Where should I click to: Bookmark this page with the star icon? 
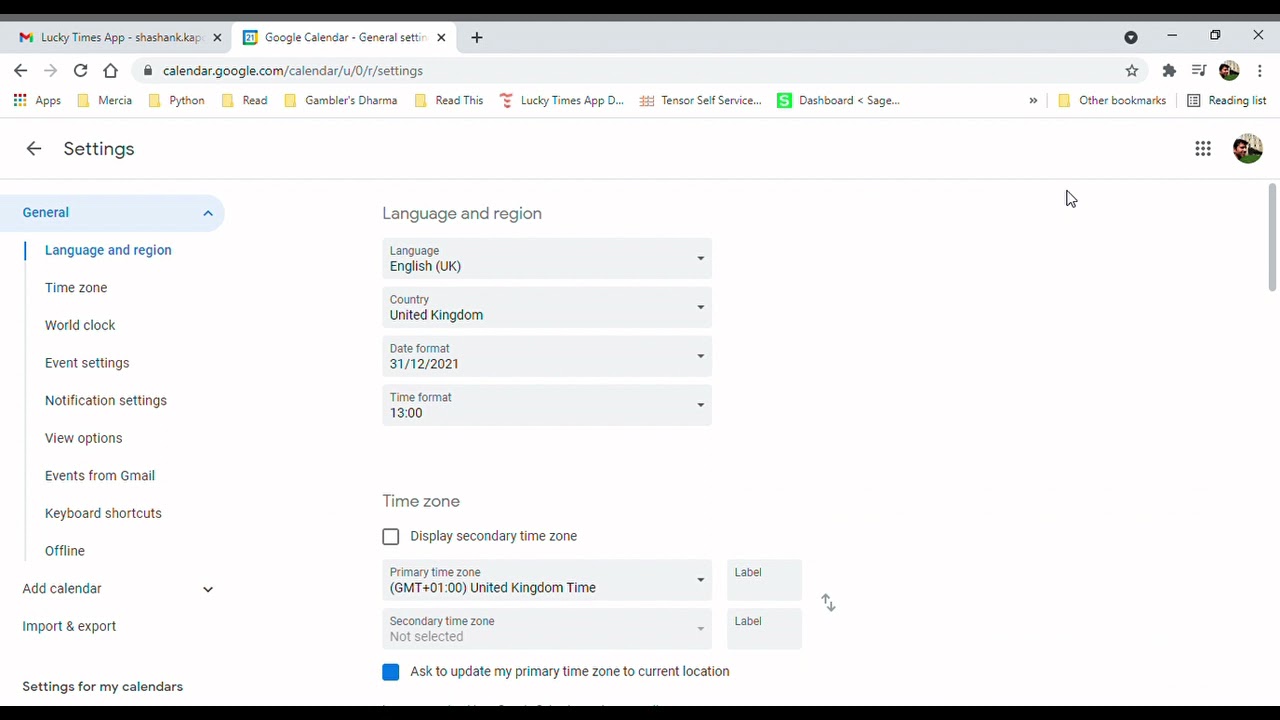pyautogui.click(x=1132, y=71)
